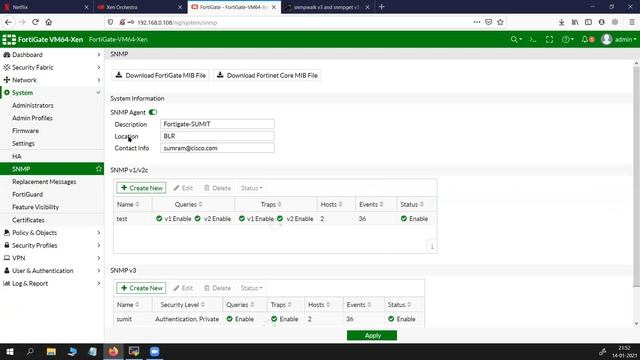Open the browser hamburger menu

[632, 22]
